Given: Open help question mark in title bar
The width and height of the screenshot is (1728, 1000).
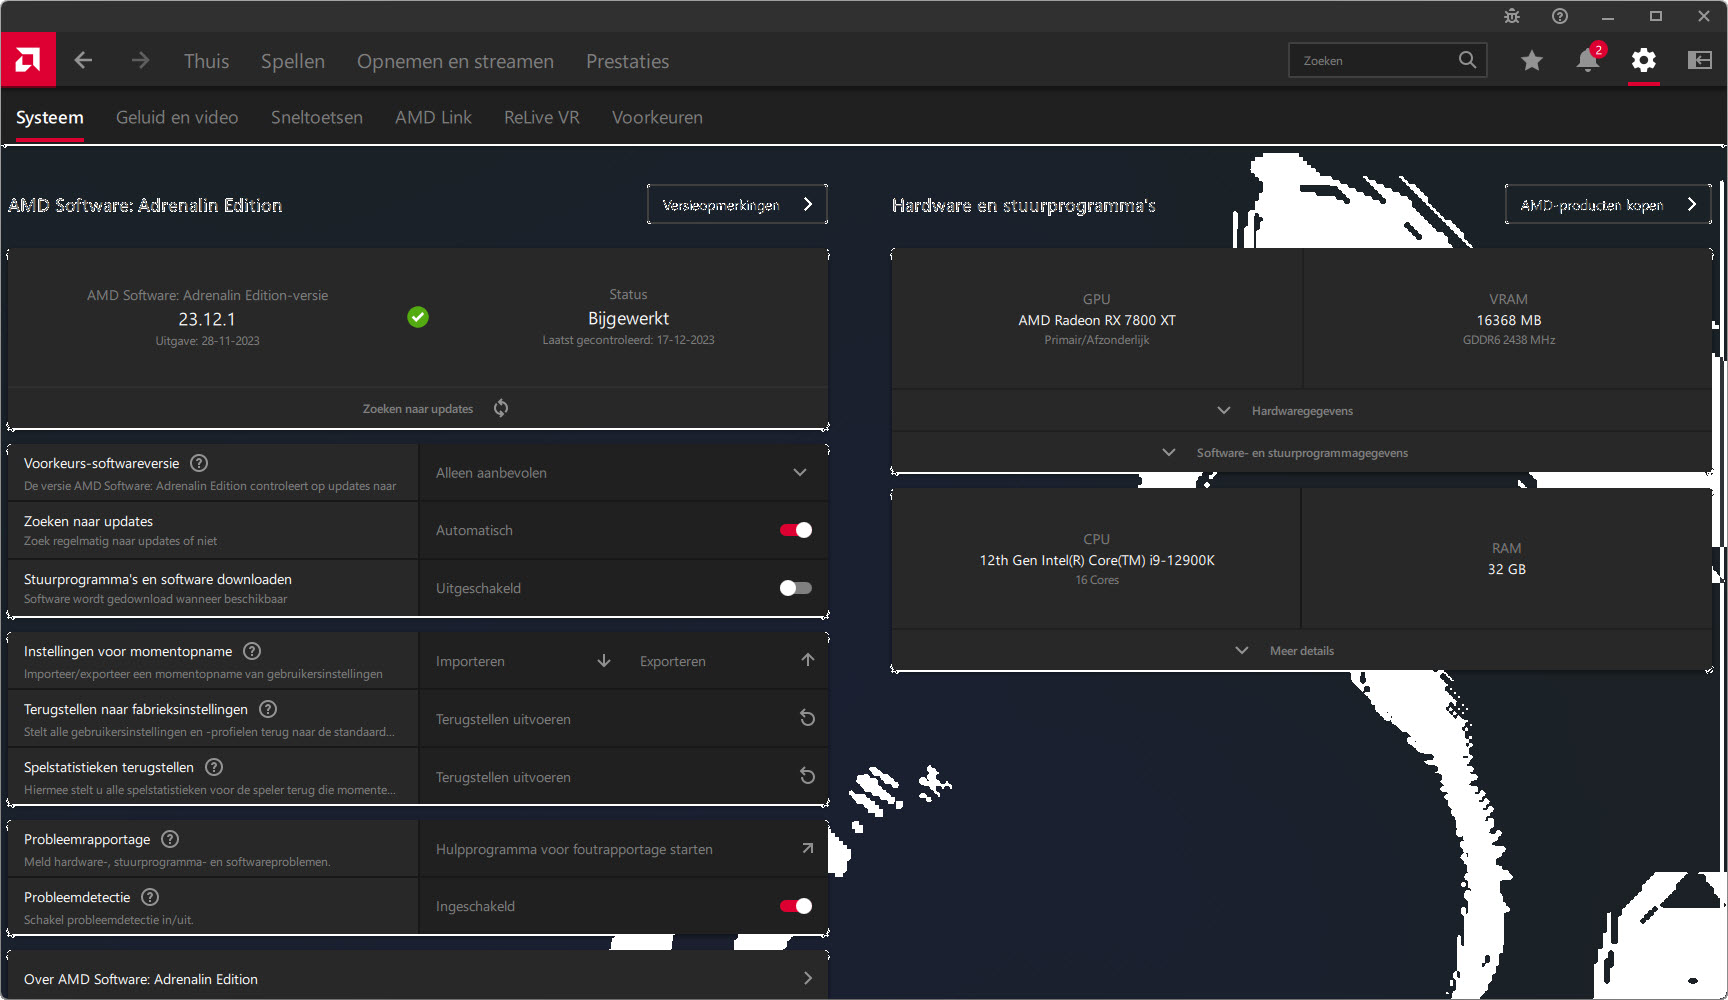Looking at the screenshot, I should (1560, 16).
